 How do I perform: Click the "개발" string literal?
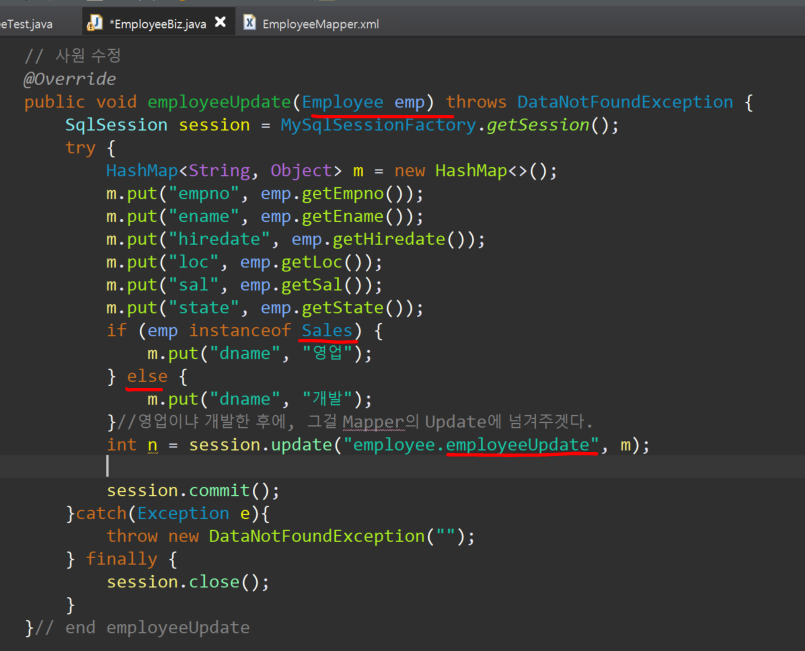pos(327,399)
